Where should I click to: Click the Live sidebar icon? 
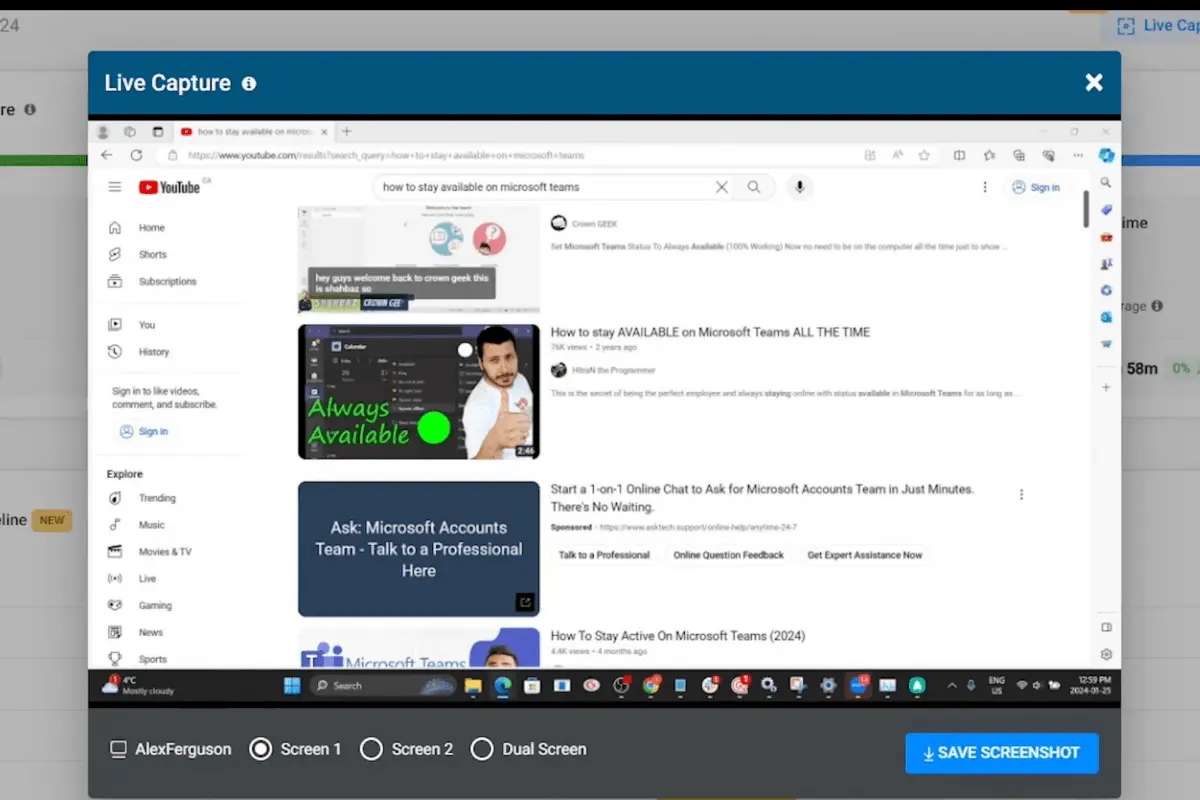[115, 579]
